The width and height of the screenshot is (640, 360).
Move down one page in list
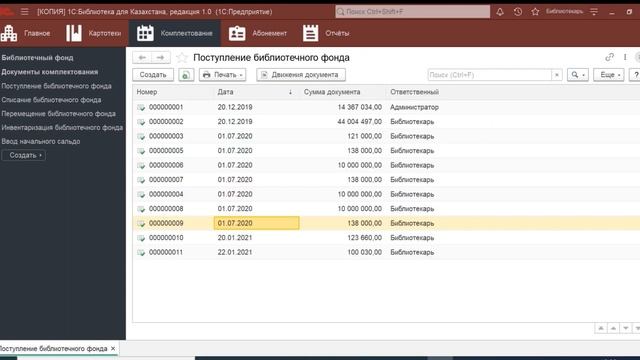[x=625, y=328]
